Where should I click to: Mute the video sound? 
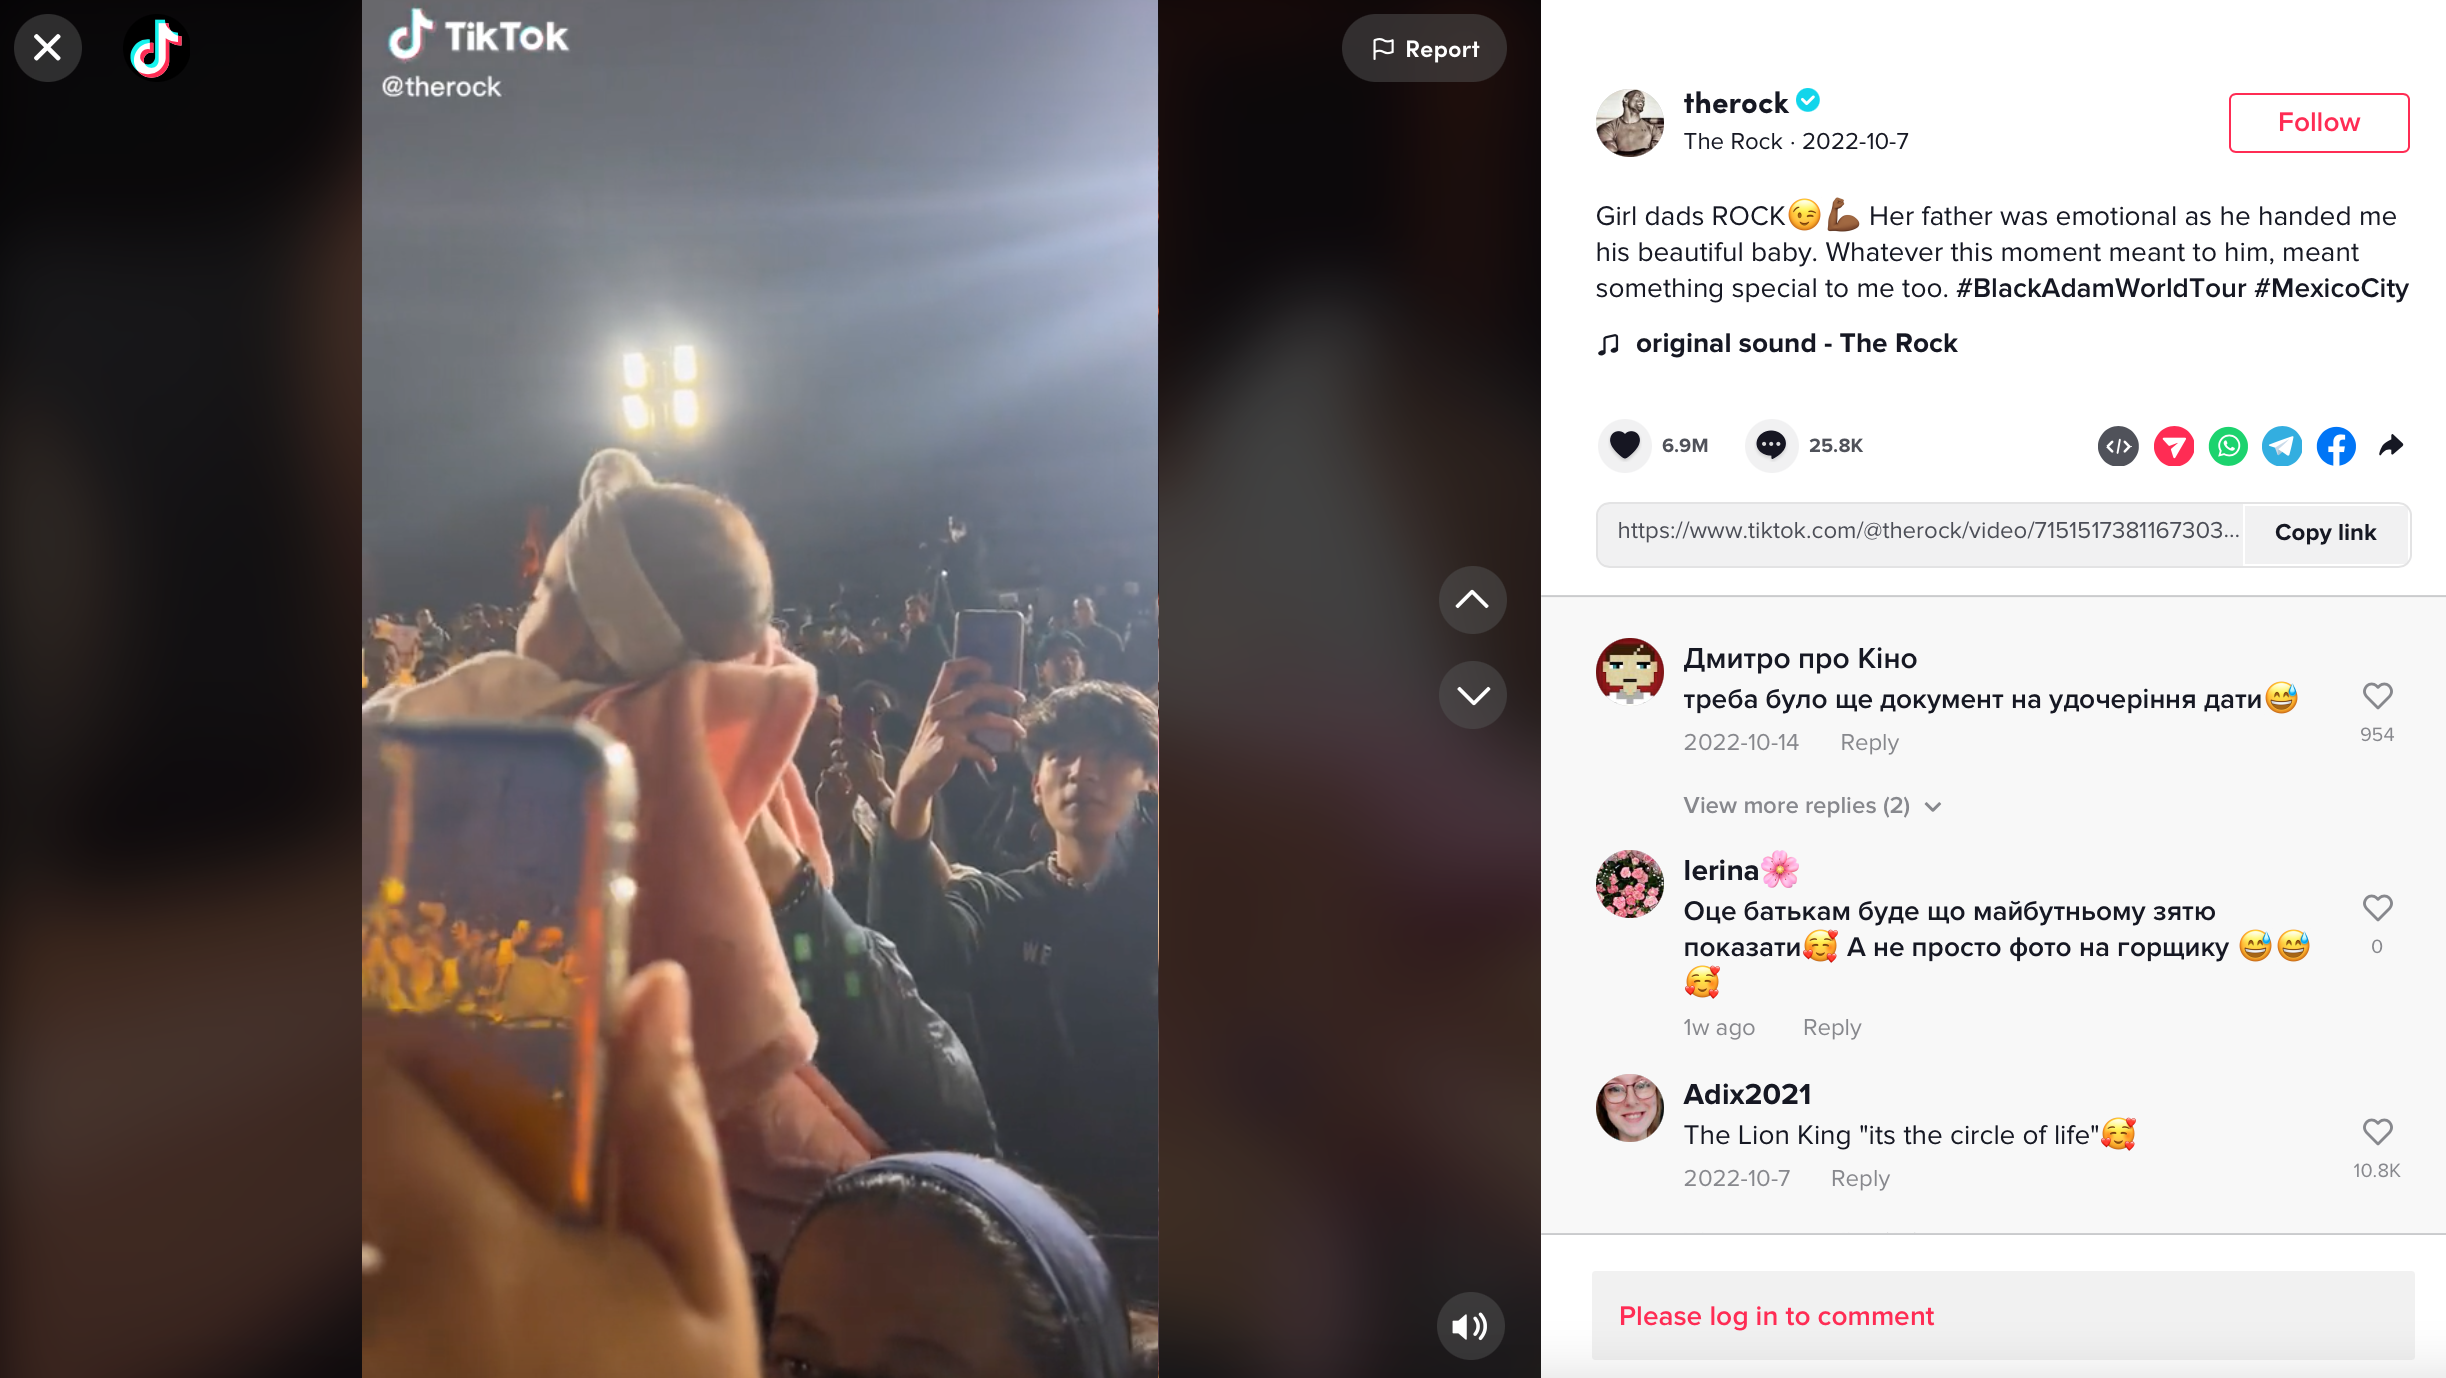[x=1470, y=1326]
